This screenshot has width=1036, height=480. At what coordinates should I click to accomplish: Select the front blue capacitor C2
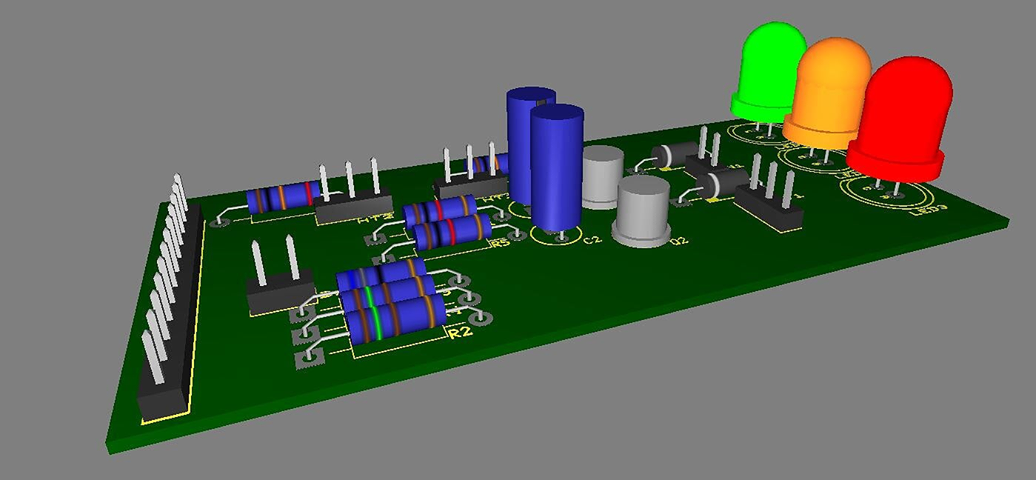(x=557, y=168)
